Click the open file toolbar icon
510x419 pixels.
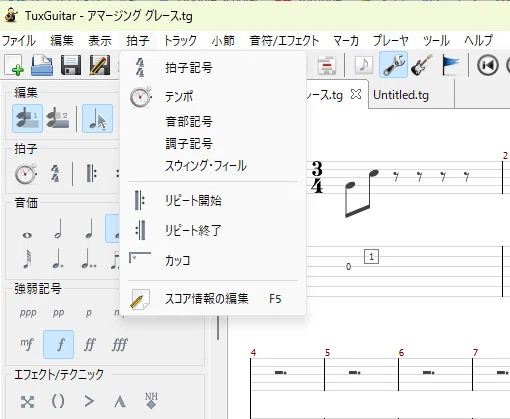(42, 65)
